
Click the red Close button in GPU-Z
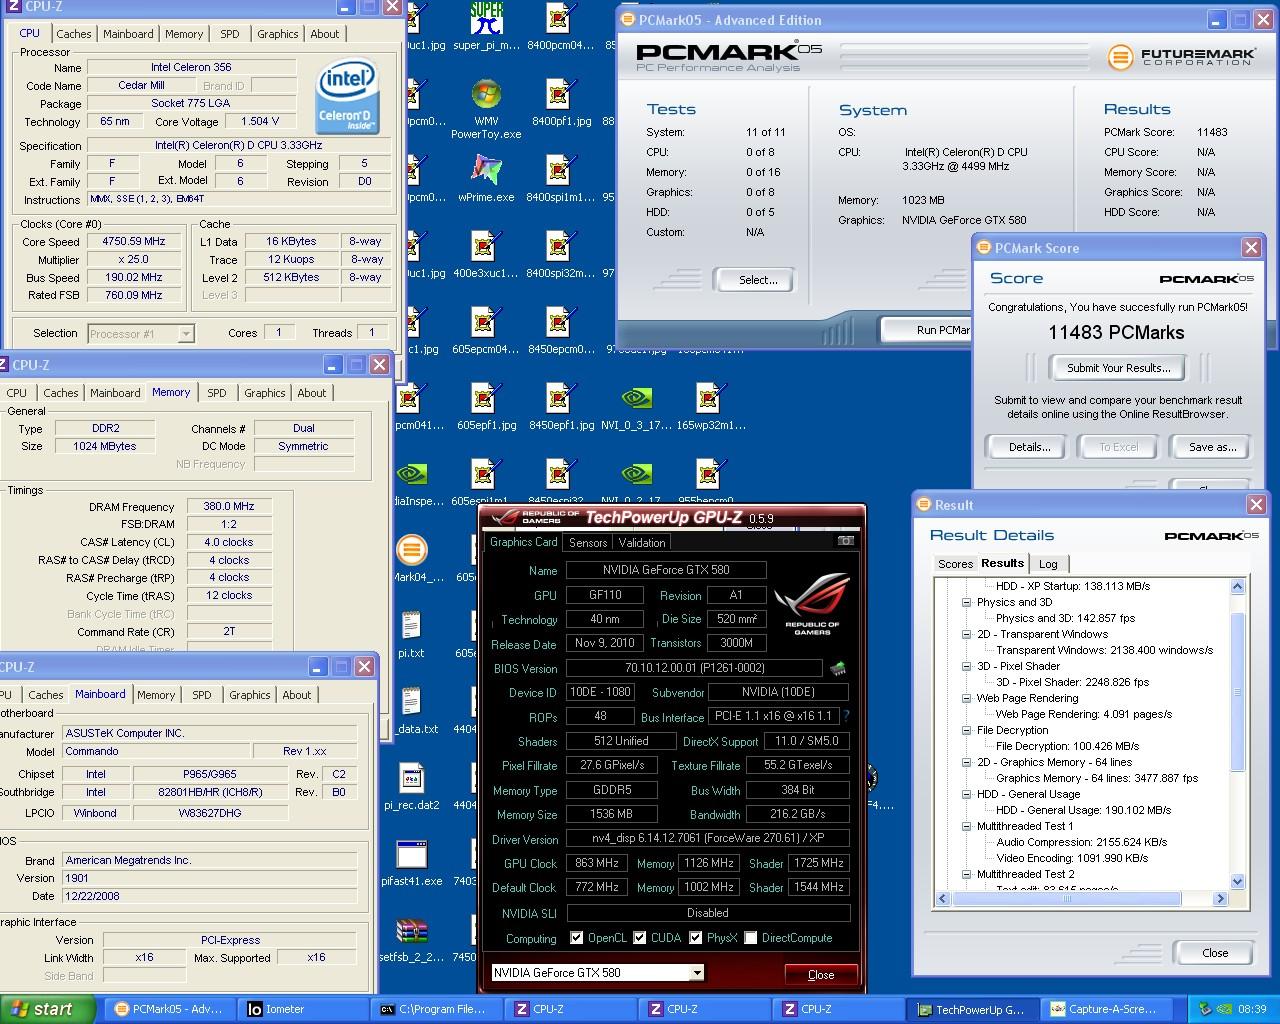(x=820, y=974)
